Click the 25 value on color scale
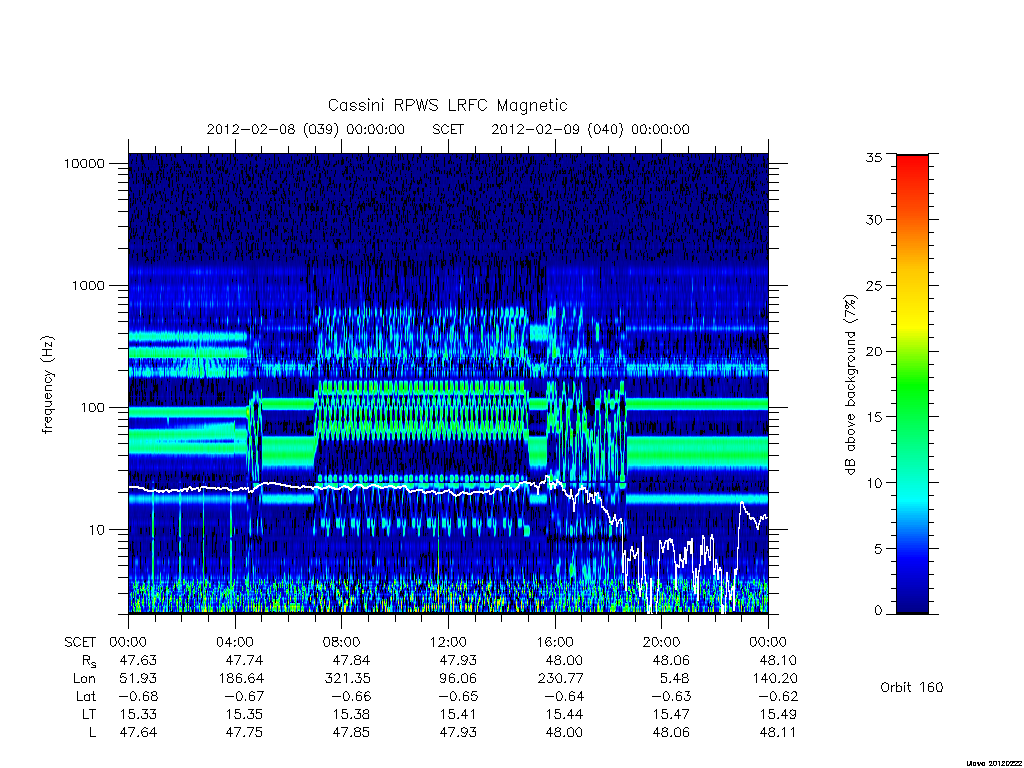The height and width of the screenshot is (768, 1024). click(x=873, y=286)
